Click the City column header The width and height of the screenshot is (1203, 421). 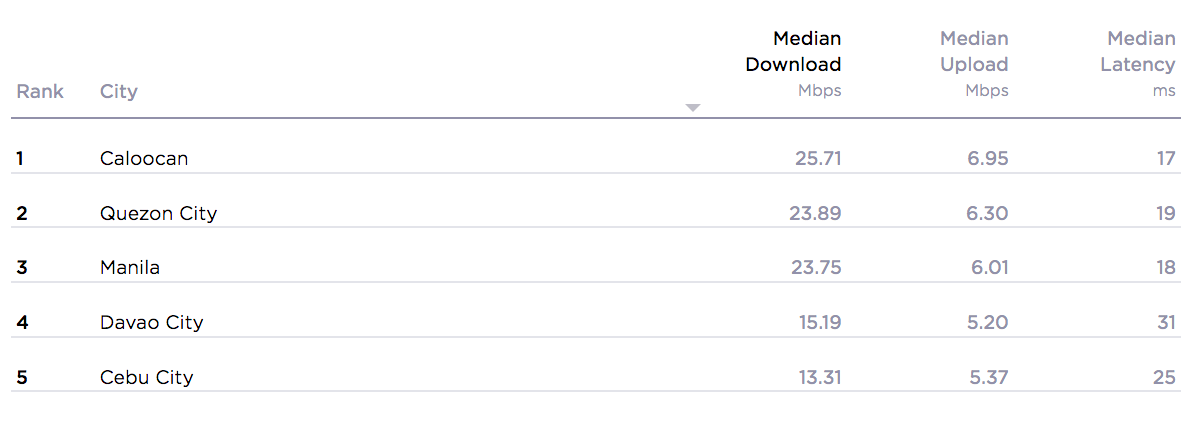pos(119,91)
